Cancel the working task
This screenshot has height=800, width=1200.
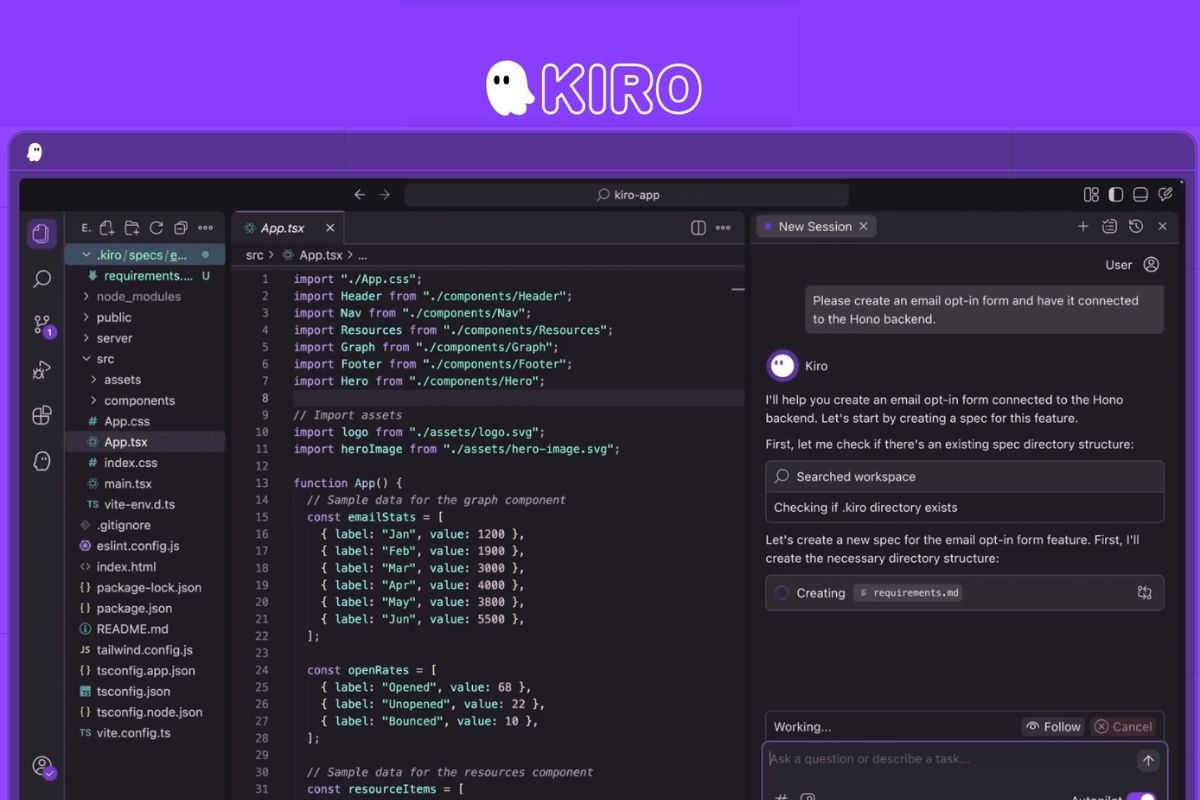(x=1123, y=727)
